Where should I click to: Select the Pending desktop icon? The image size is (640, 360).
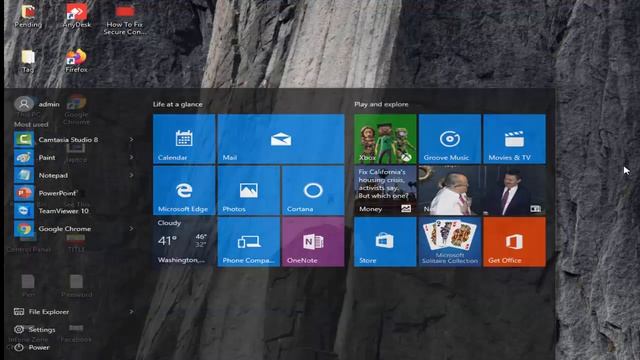[28, 16]
